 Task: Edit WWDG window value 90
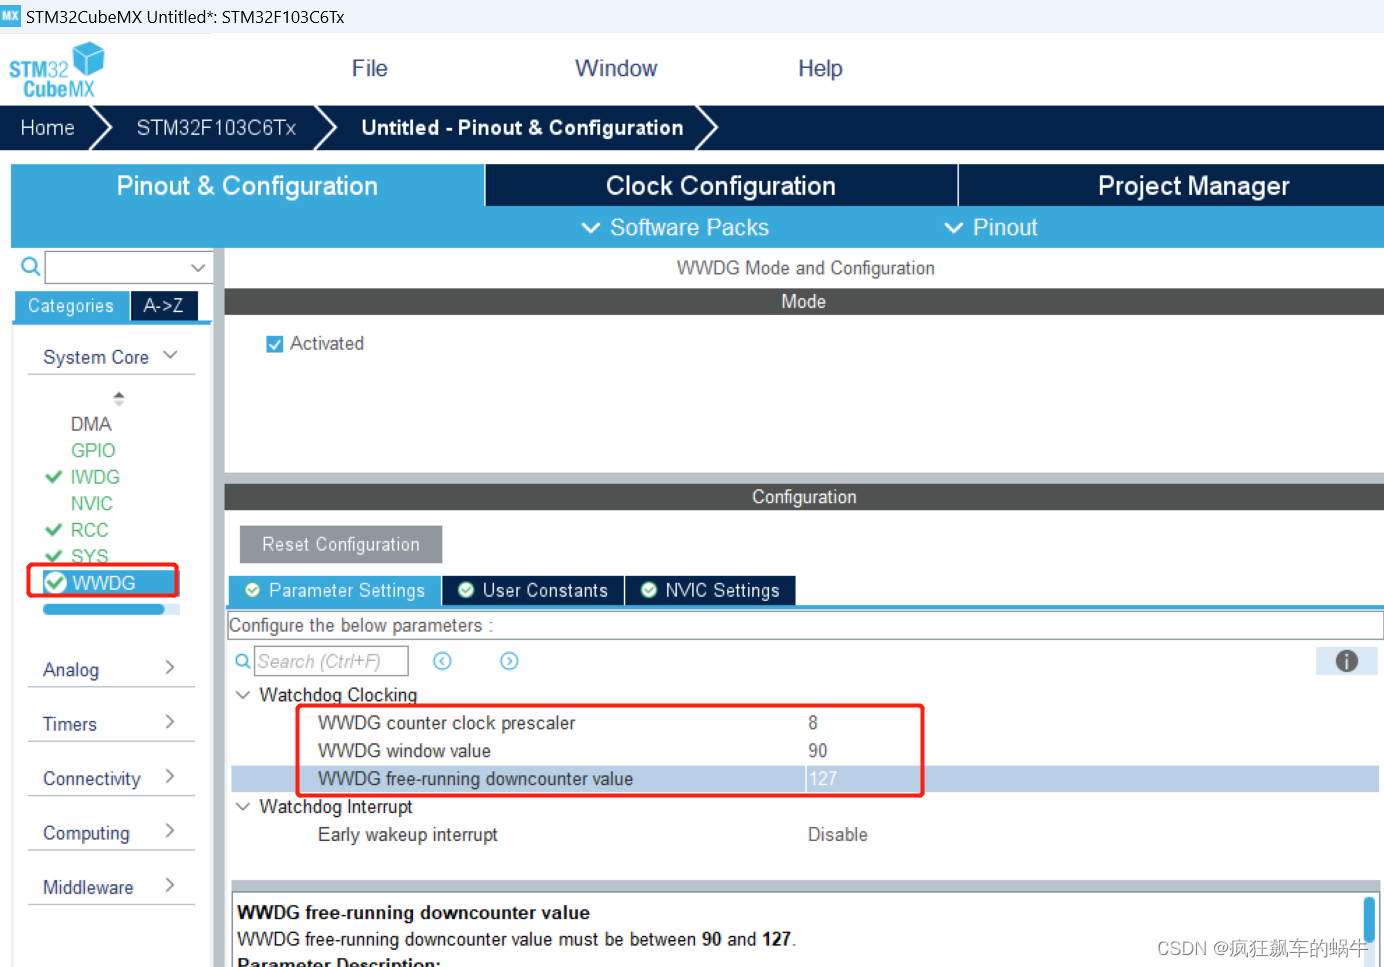[x=818, y=751]
